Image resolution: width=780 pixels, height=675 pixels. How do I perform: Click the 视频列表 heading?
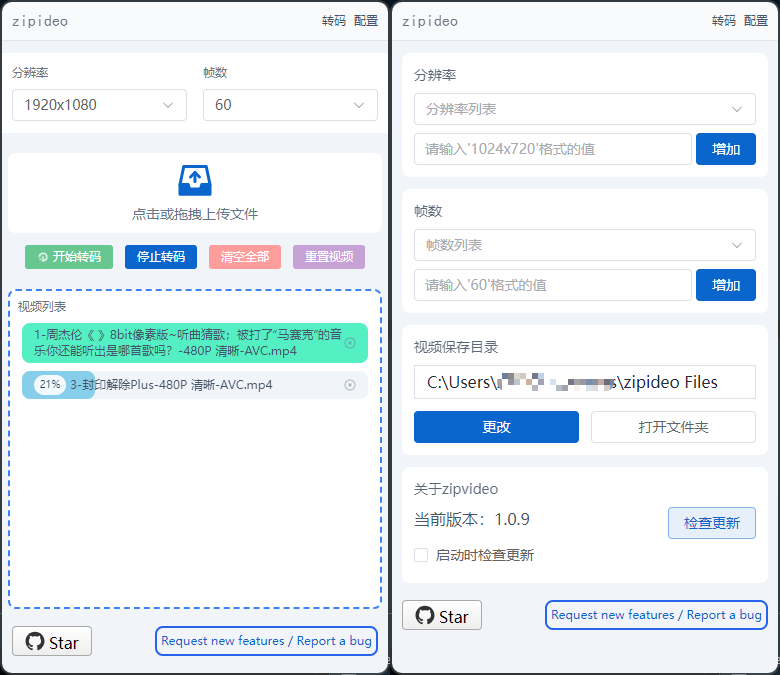pos(42,307)
